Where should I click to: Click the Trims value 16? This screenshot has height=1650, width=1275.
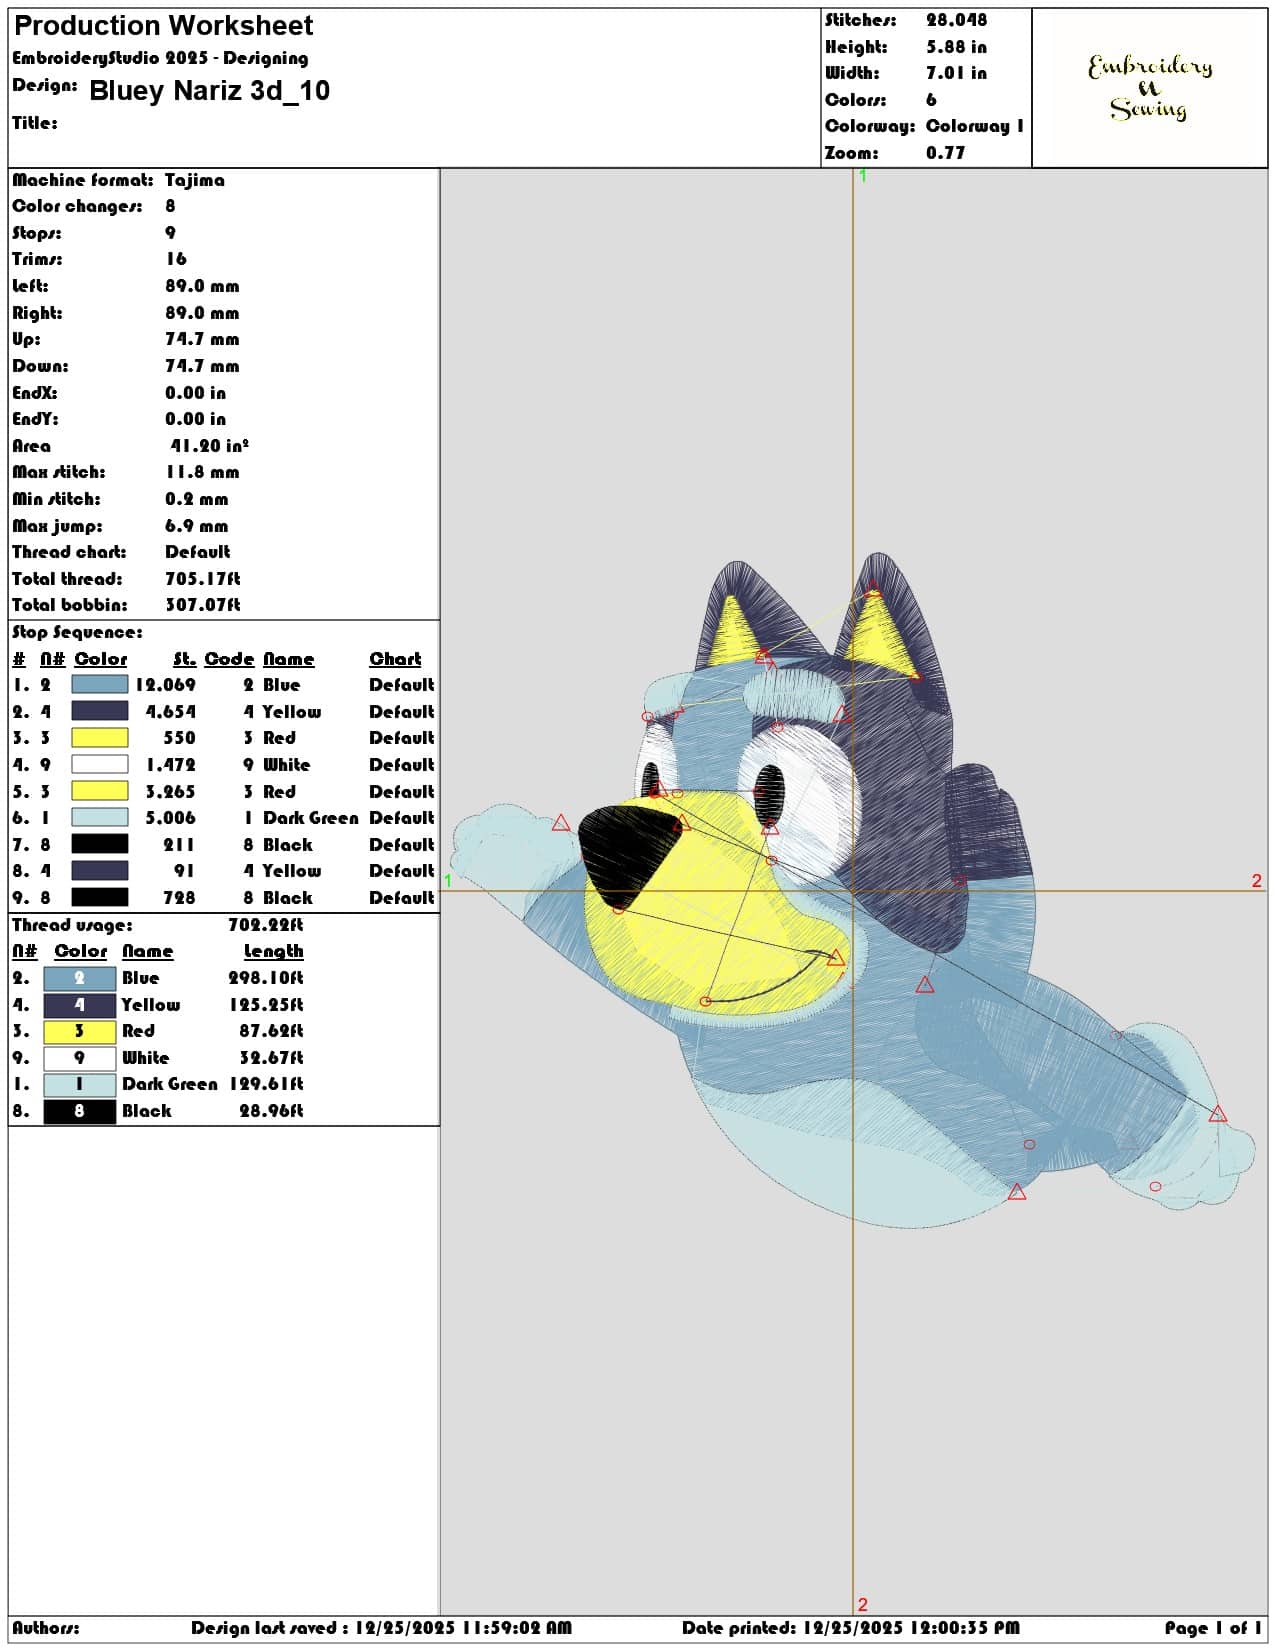click(176, 259)
